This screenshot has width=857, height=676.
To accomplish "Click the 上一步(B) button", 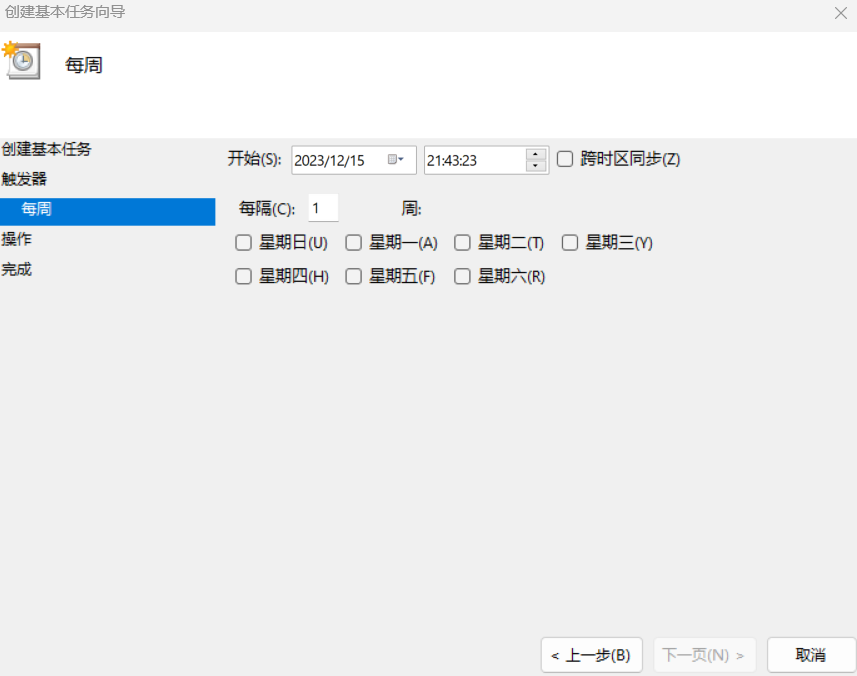I will coord(591,655).
